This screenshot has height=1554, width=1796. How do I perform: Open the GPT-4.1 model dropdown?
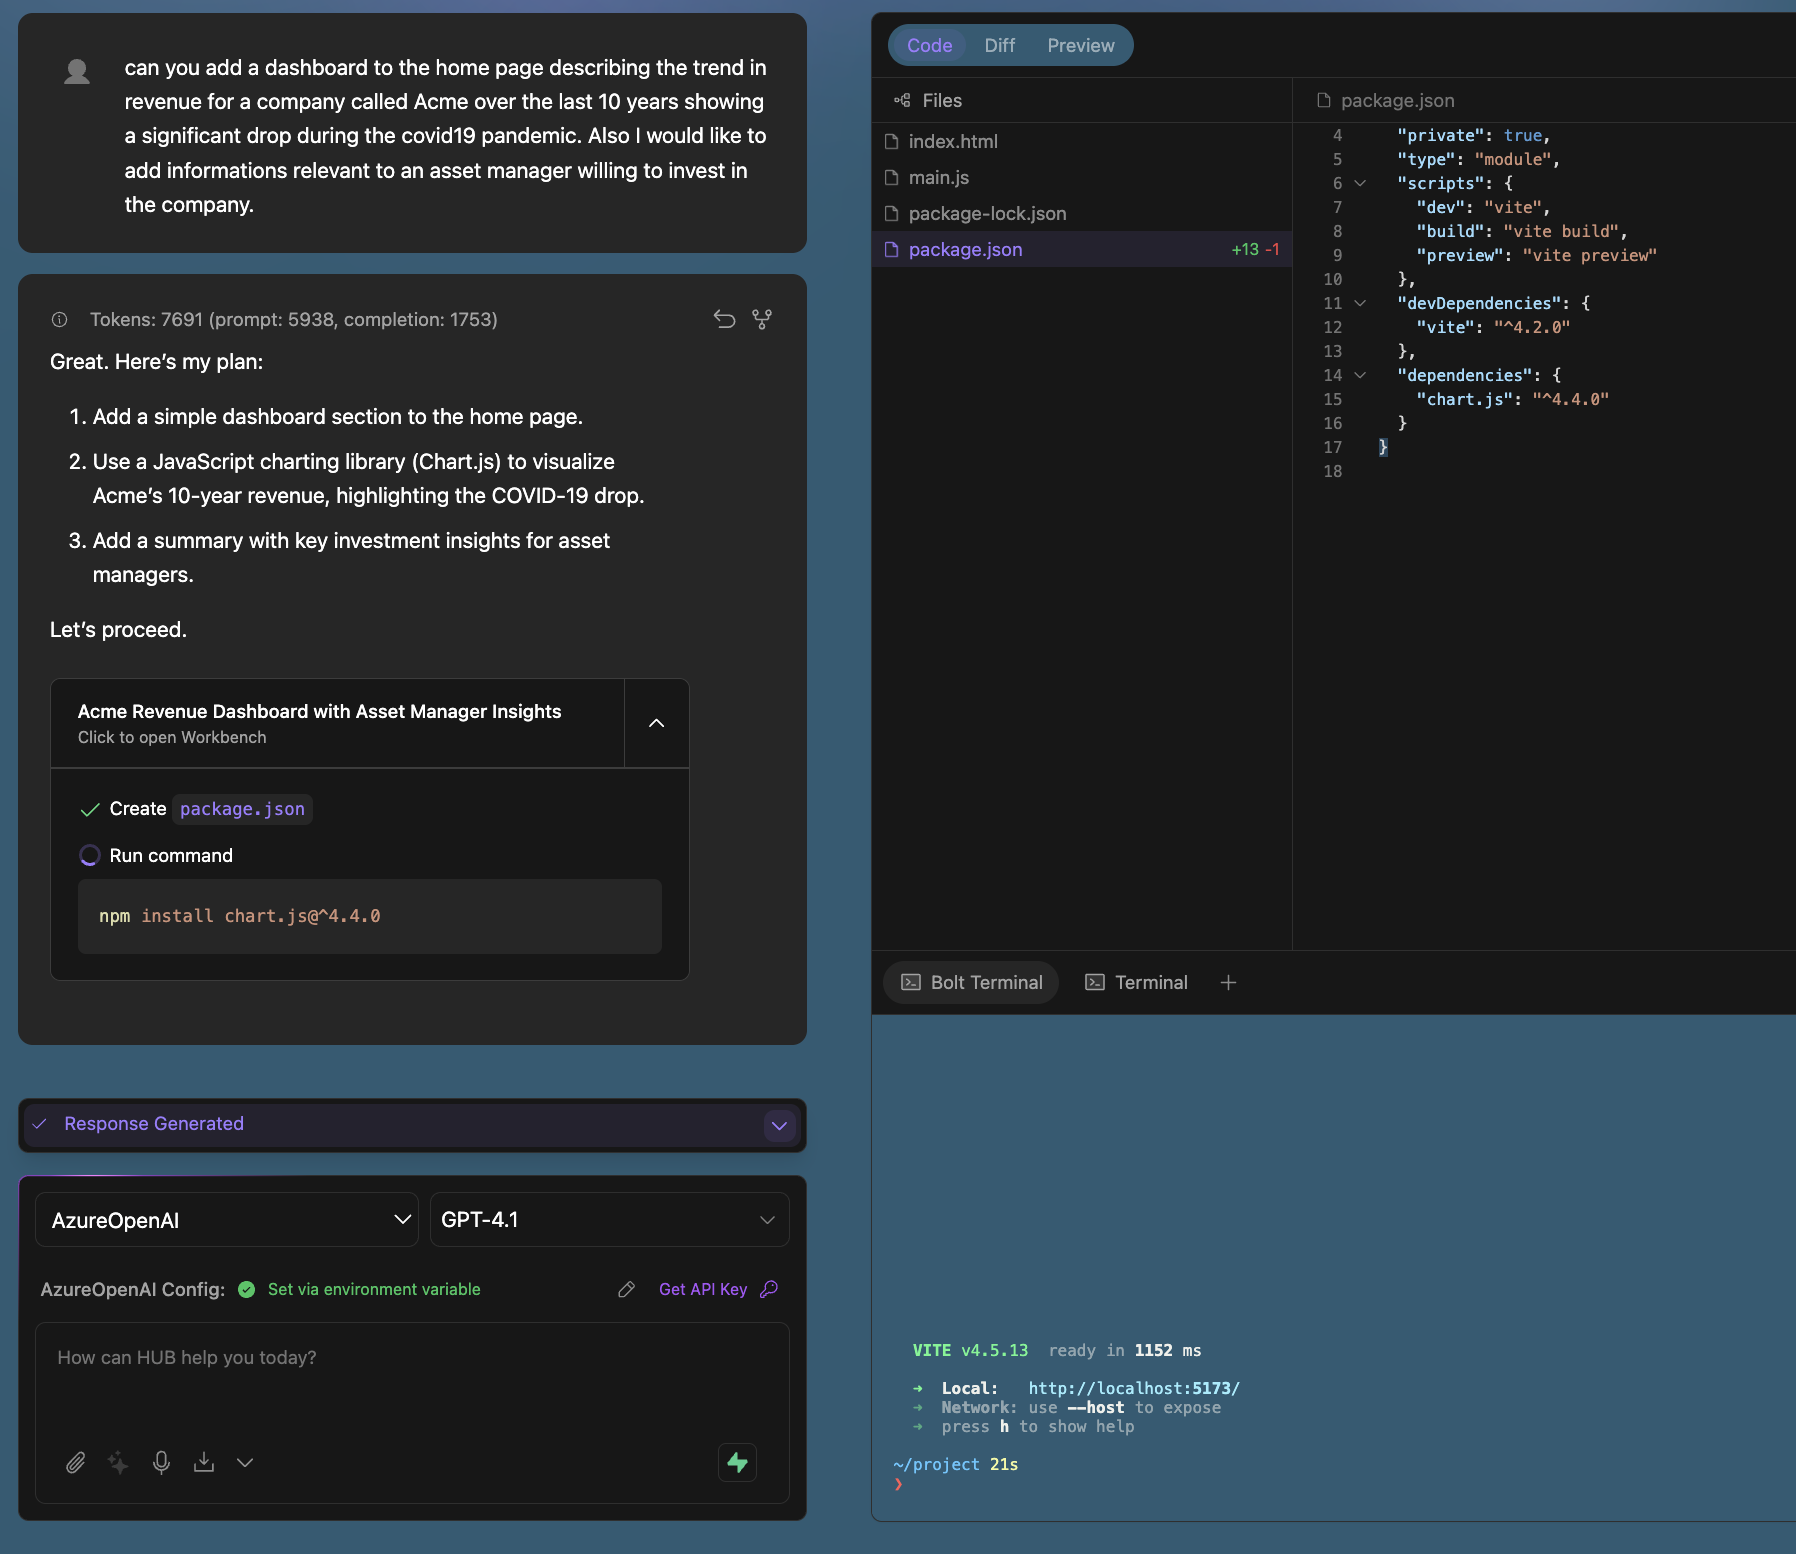[609, 1220]
